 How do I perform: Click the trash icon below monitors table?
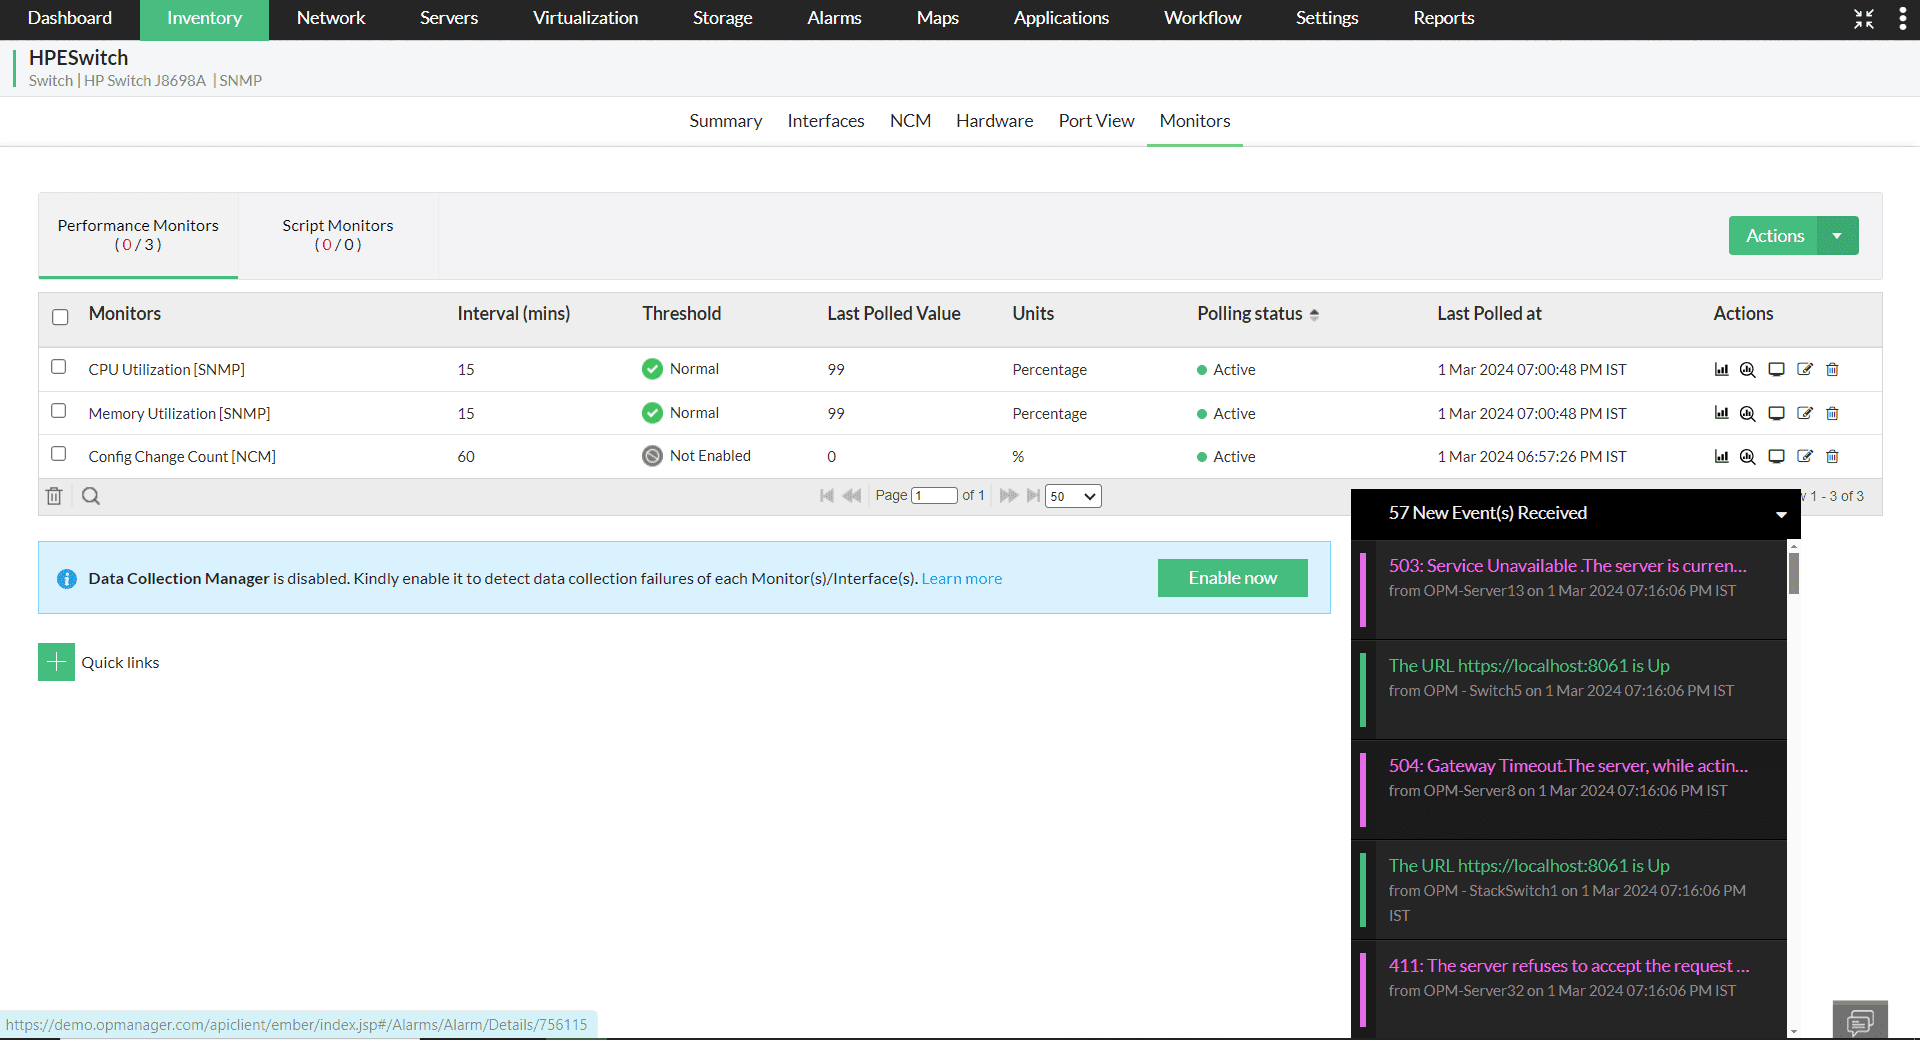pos(54,496)
